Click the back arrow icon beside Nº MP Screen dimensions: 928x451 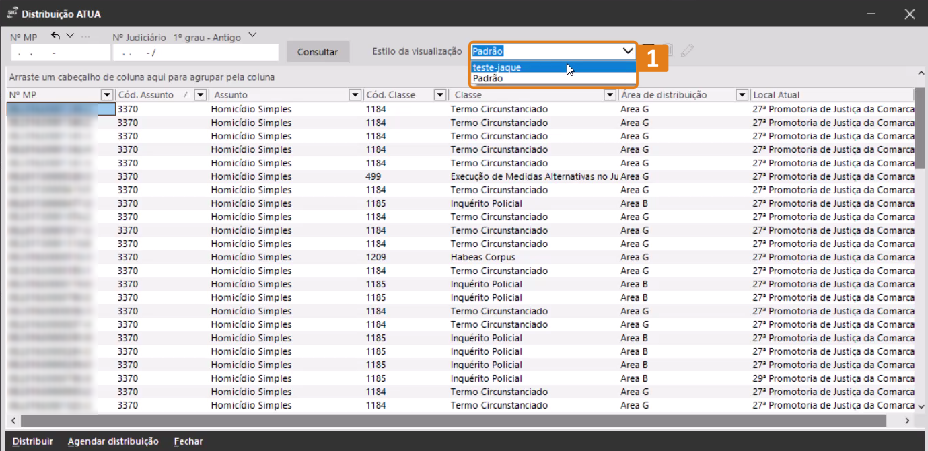55,36
